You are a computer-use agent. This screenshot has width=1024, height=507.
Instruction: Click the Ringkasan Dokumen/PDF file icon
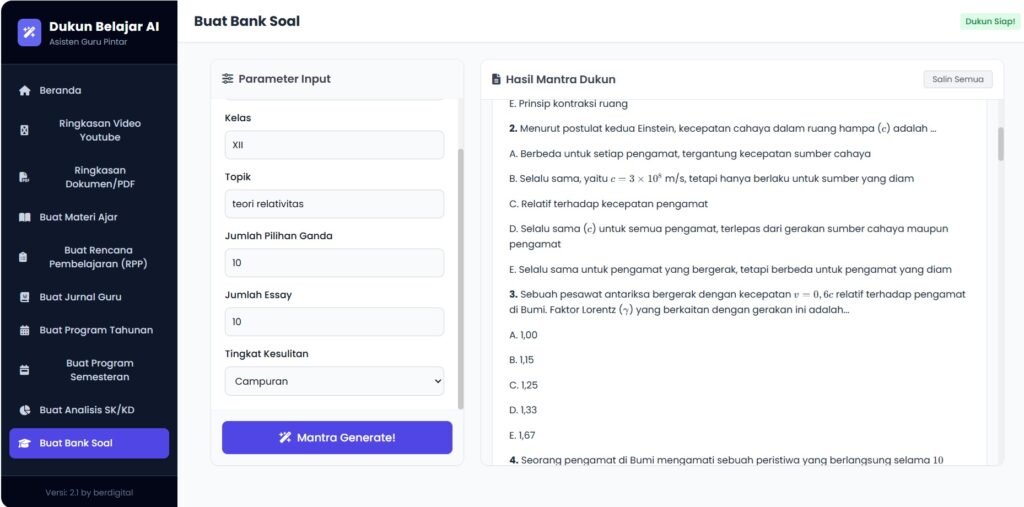click(x=25, y=177)
